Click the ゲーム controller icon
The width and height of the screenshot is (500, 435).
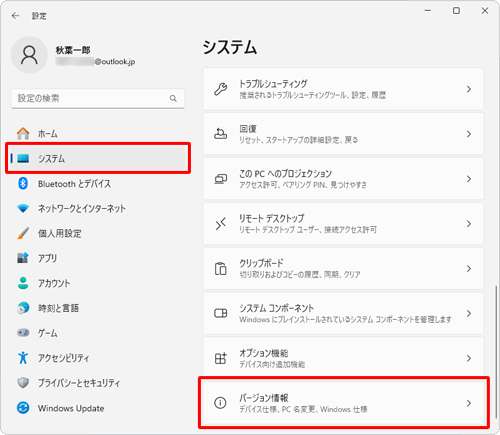point(23,333)
